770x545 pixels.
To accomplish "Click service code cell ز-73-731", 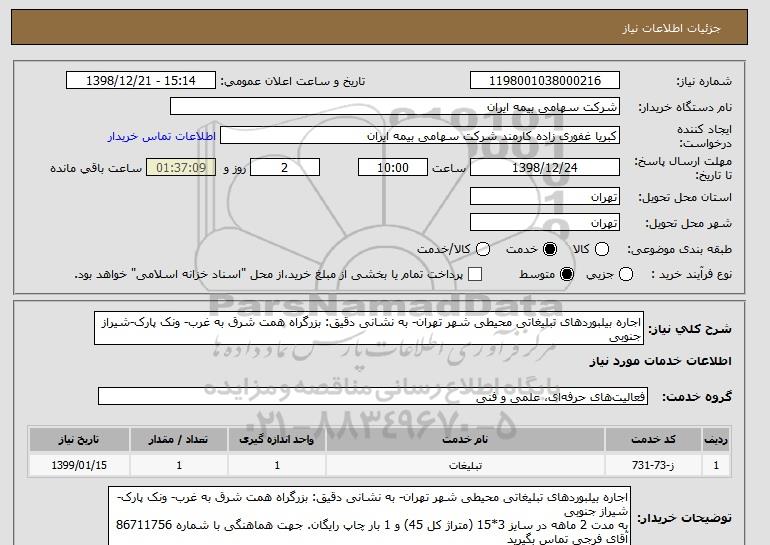I will coord(653,465).
